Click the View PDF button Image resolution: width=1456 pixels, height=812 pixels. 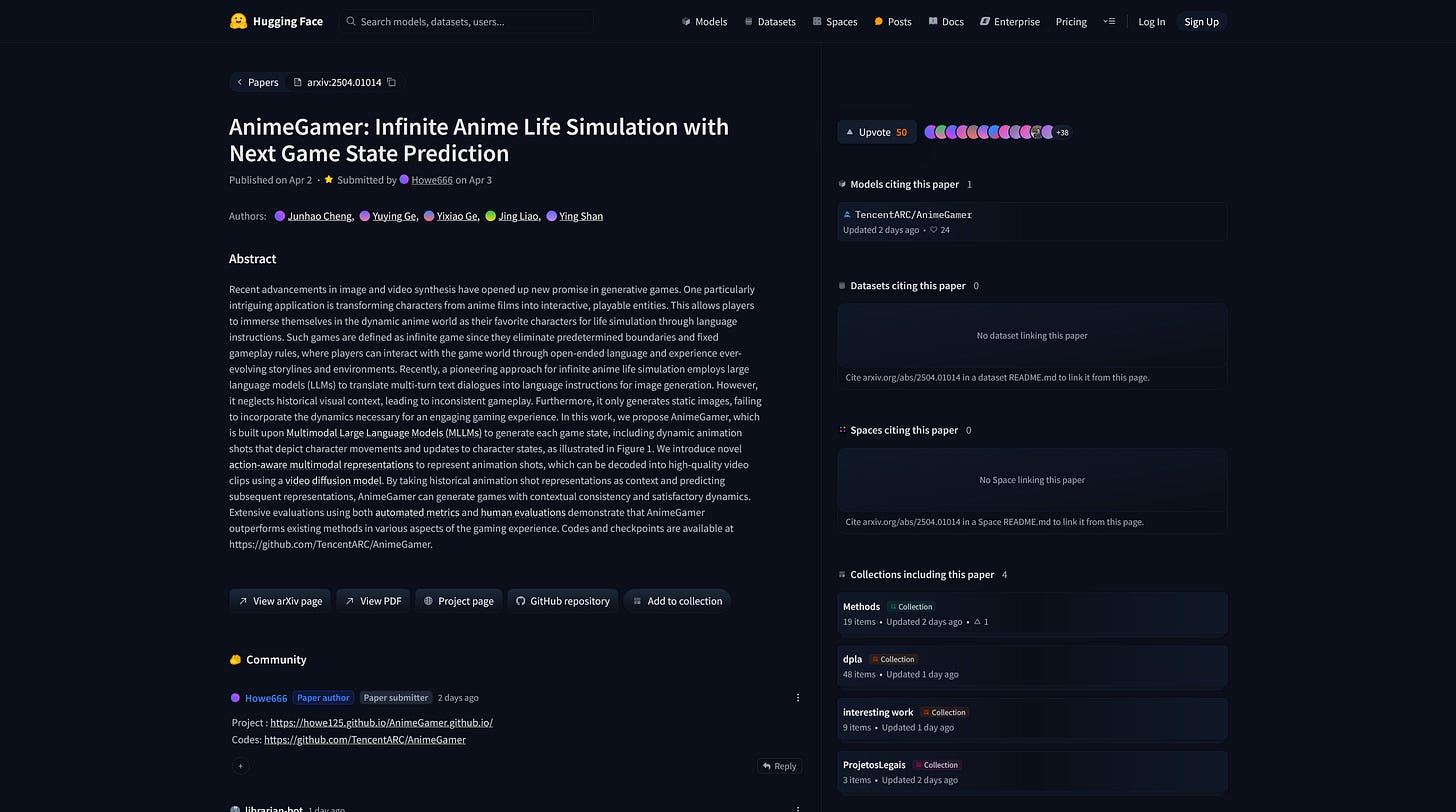[373, 601]
